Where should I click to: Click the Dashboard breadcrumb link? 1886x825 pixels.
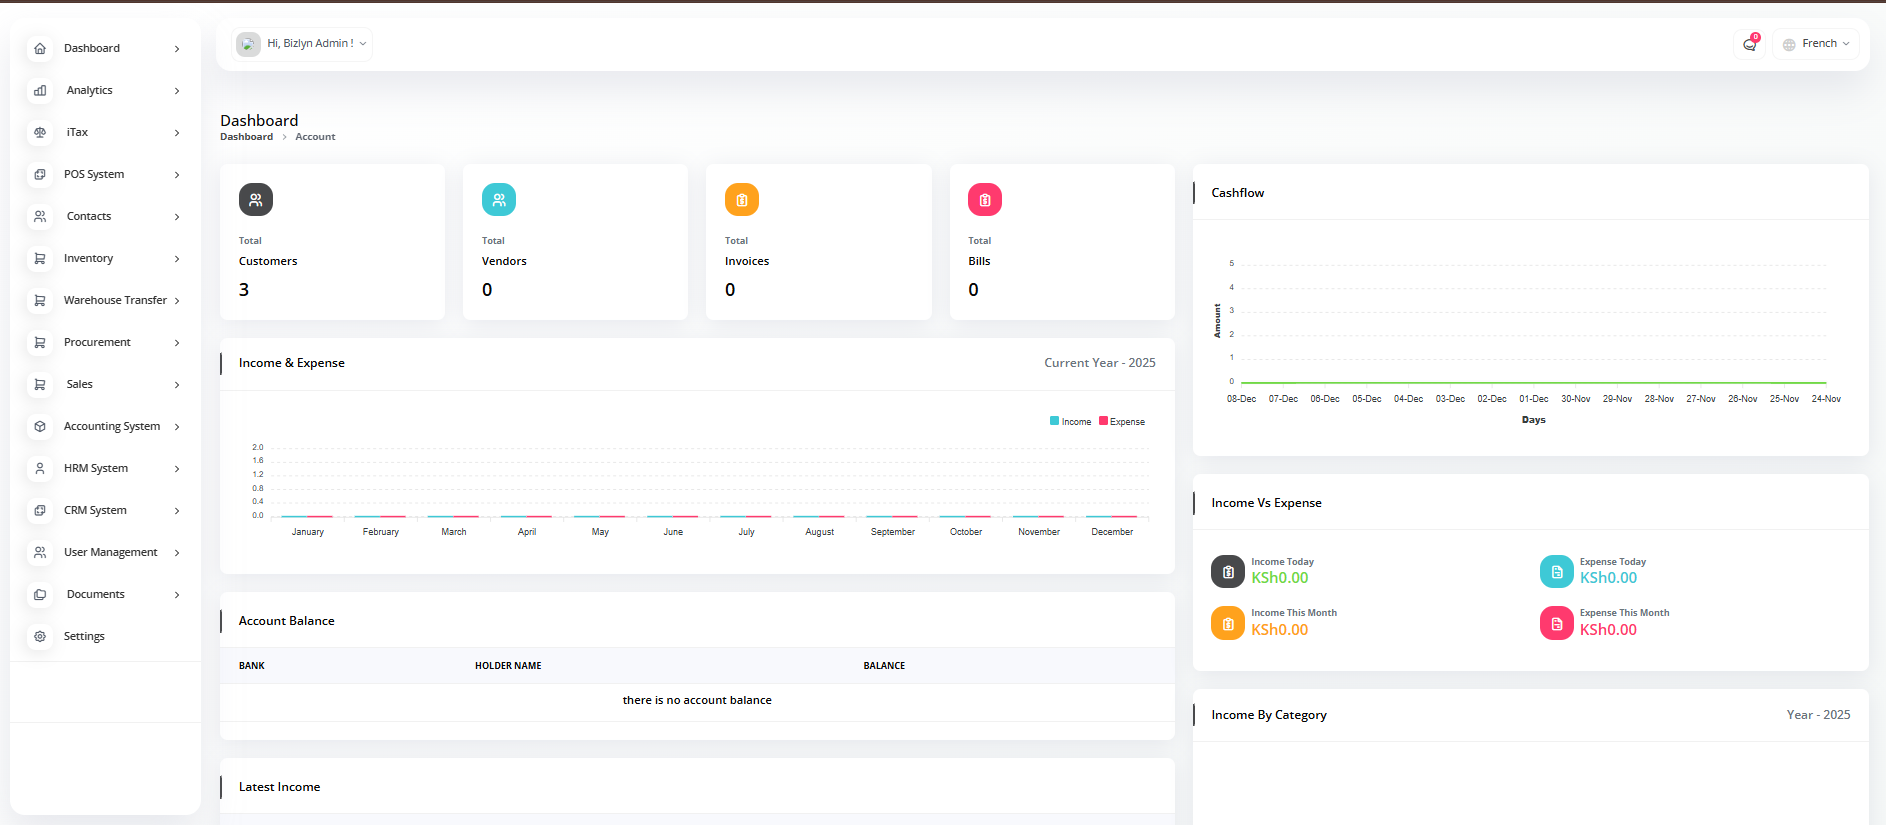click(246, 137)
